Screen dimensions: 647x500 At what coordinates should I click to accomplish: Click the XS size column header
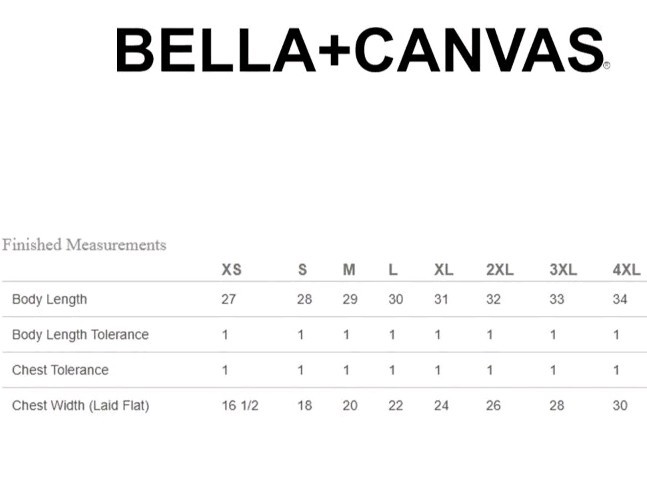pyautogui.click(x=231, y=270)
